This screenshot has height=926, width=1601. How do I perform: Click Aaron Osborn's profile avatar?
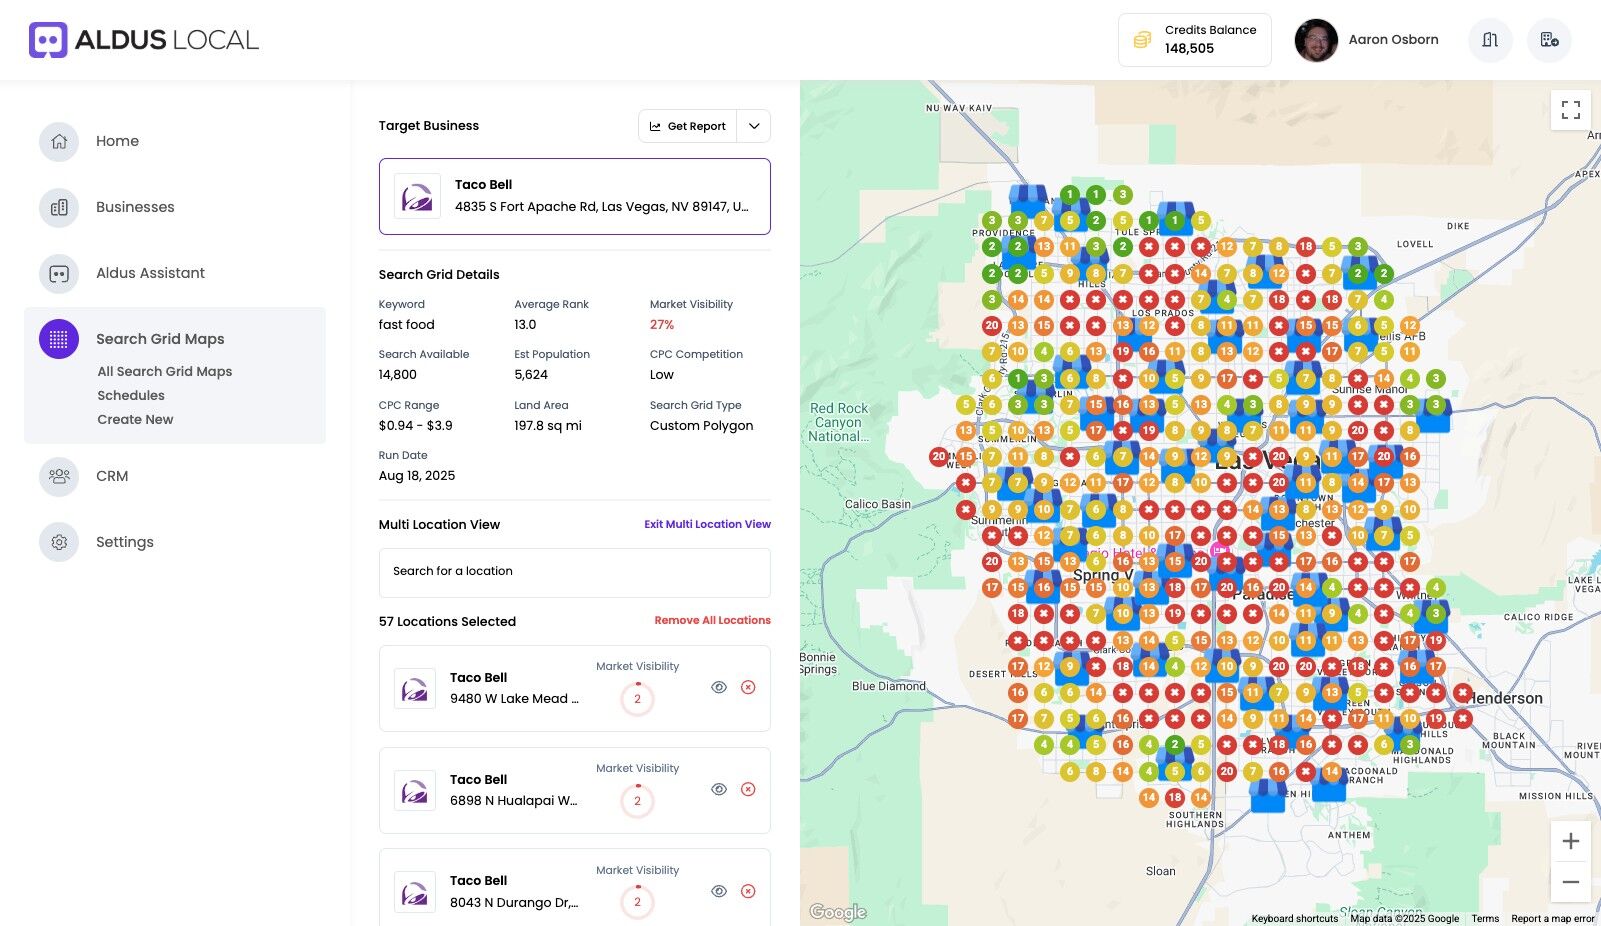(x=1316, y=40)
